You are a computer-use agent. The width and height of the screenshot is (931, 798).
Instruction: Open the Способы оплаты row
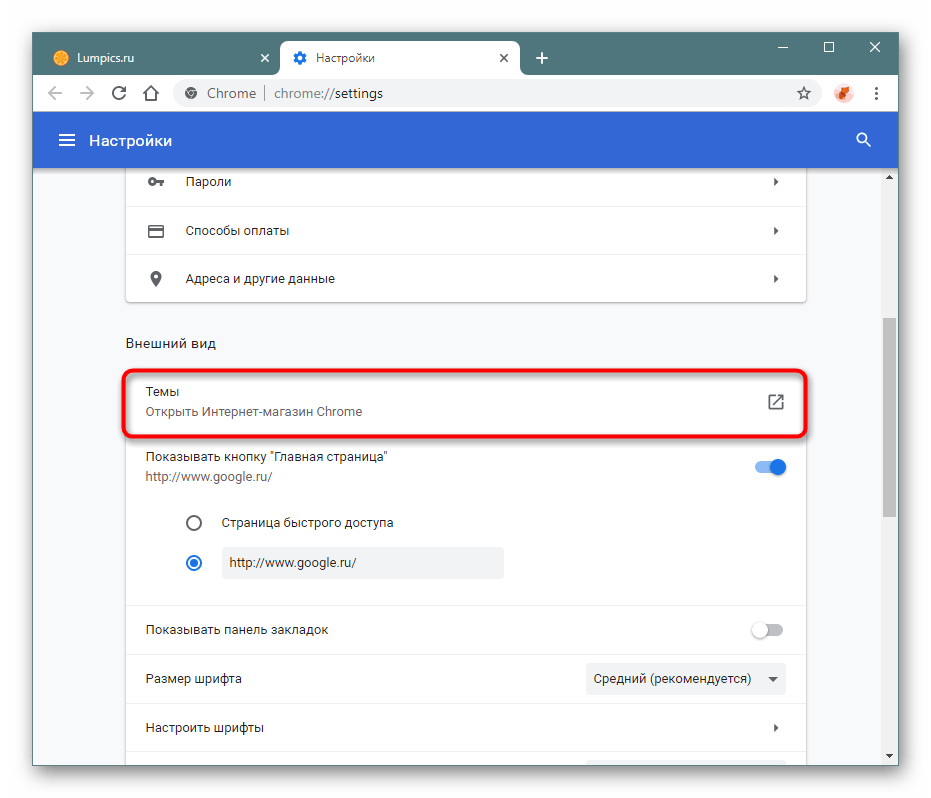point(466,231)
